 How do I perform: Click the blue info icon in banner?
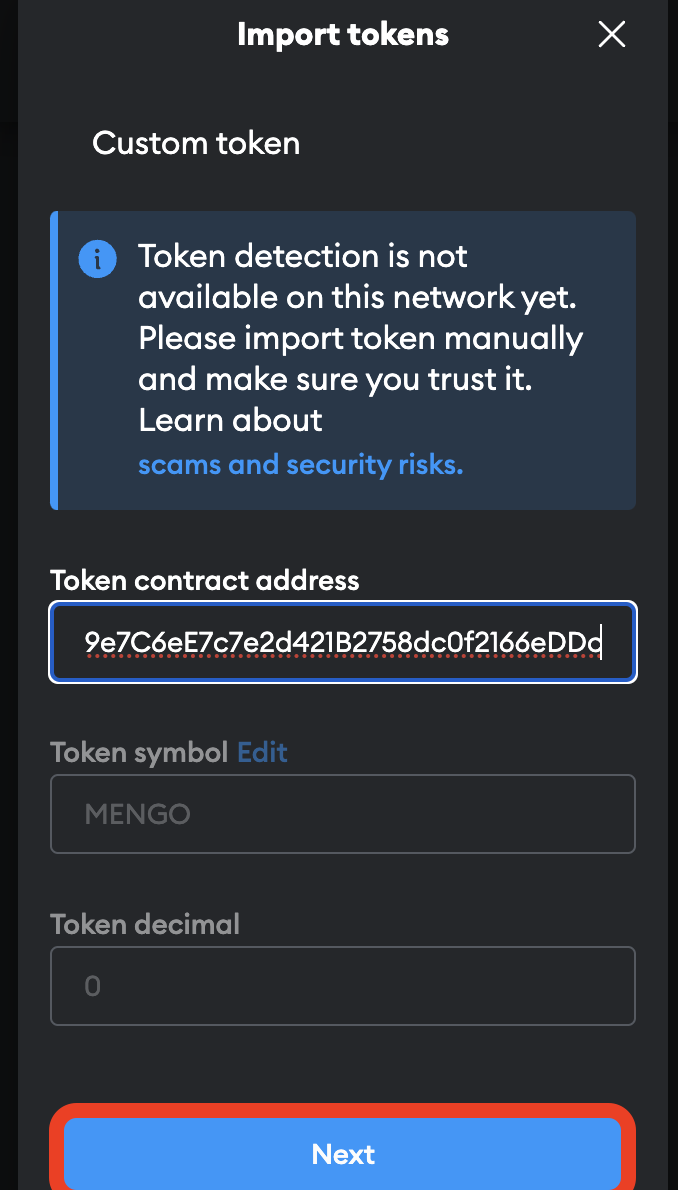click(97, 260)
